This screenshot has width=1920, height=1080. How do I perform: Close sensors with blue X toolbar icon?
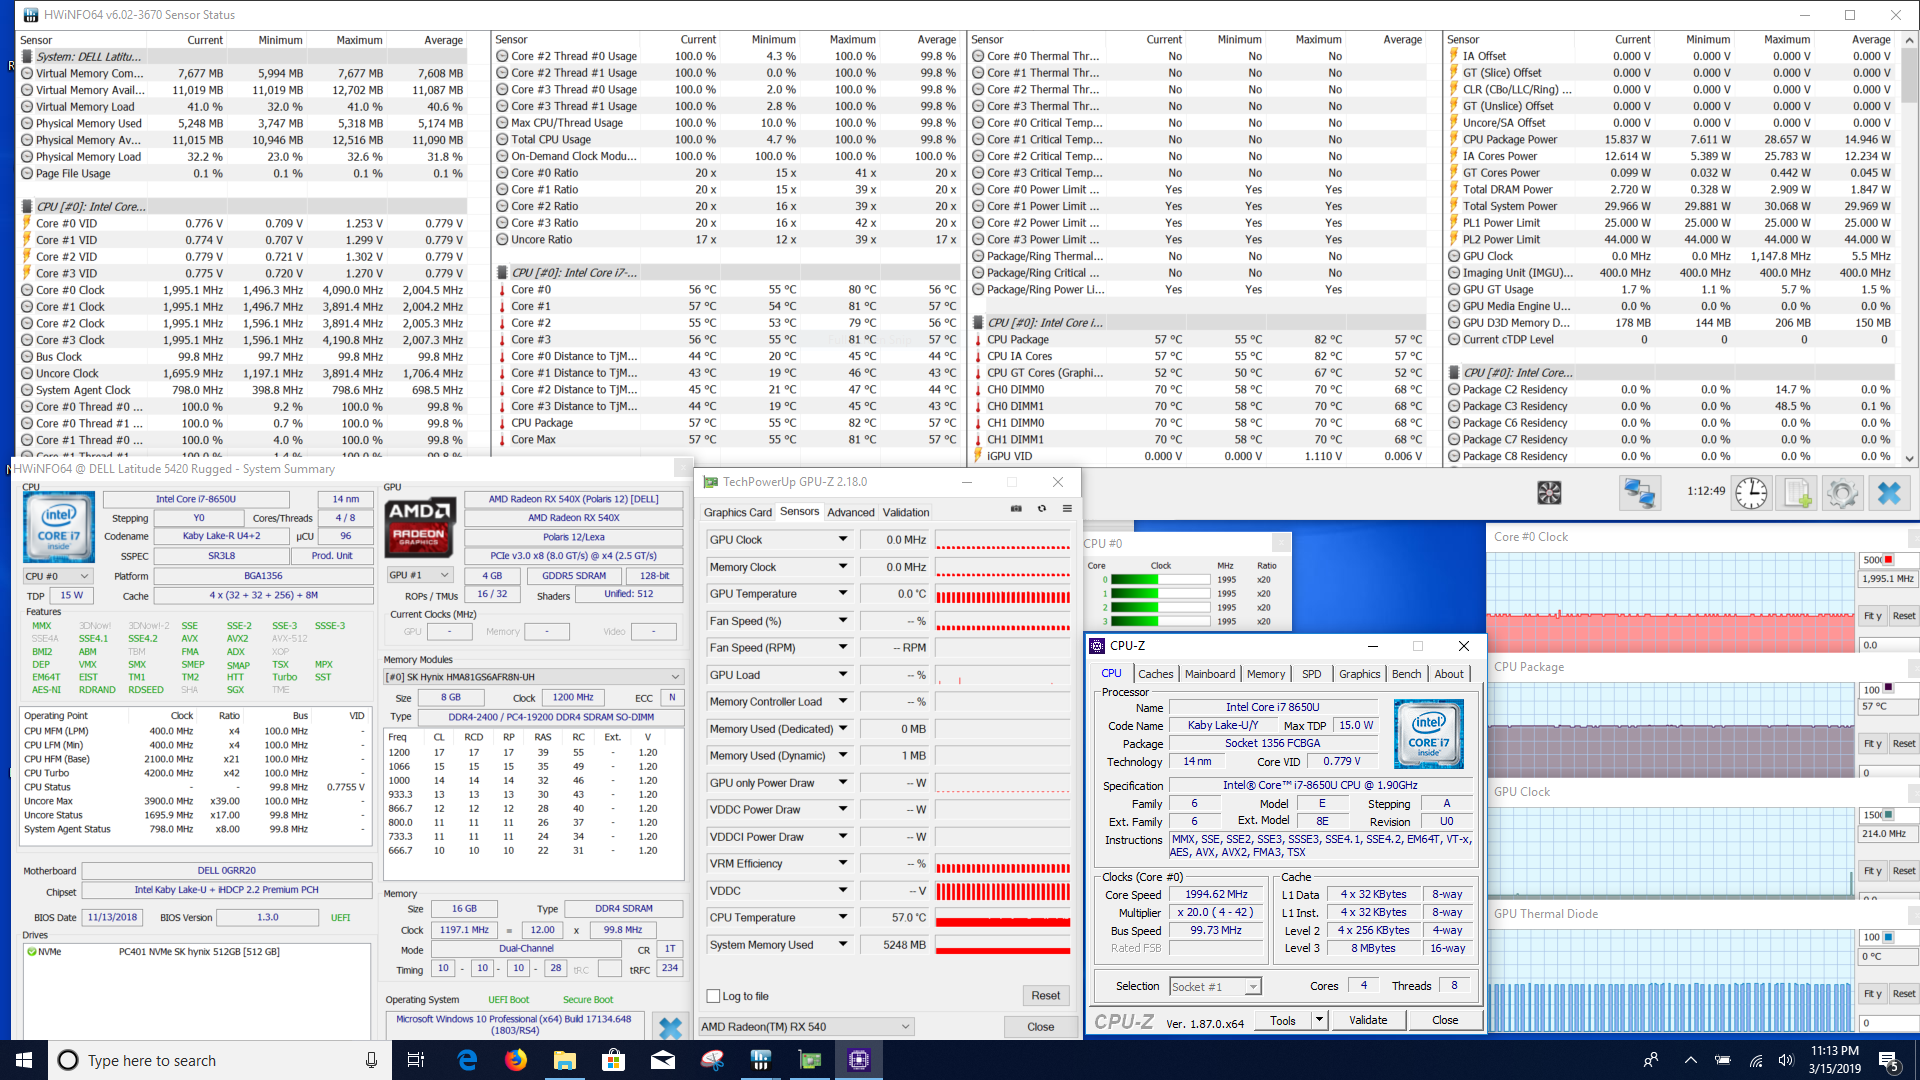click(1889, 493)
